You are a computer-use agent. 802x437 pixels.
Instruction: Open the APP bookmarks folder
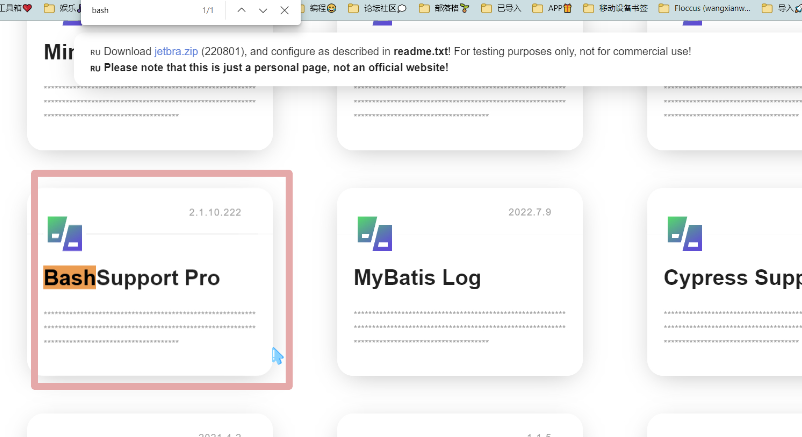(x=557, y=8)
